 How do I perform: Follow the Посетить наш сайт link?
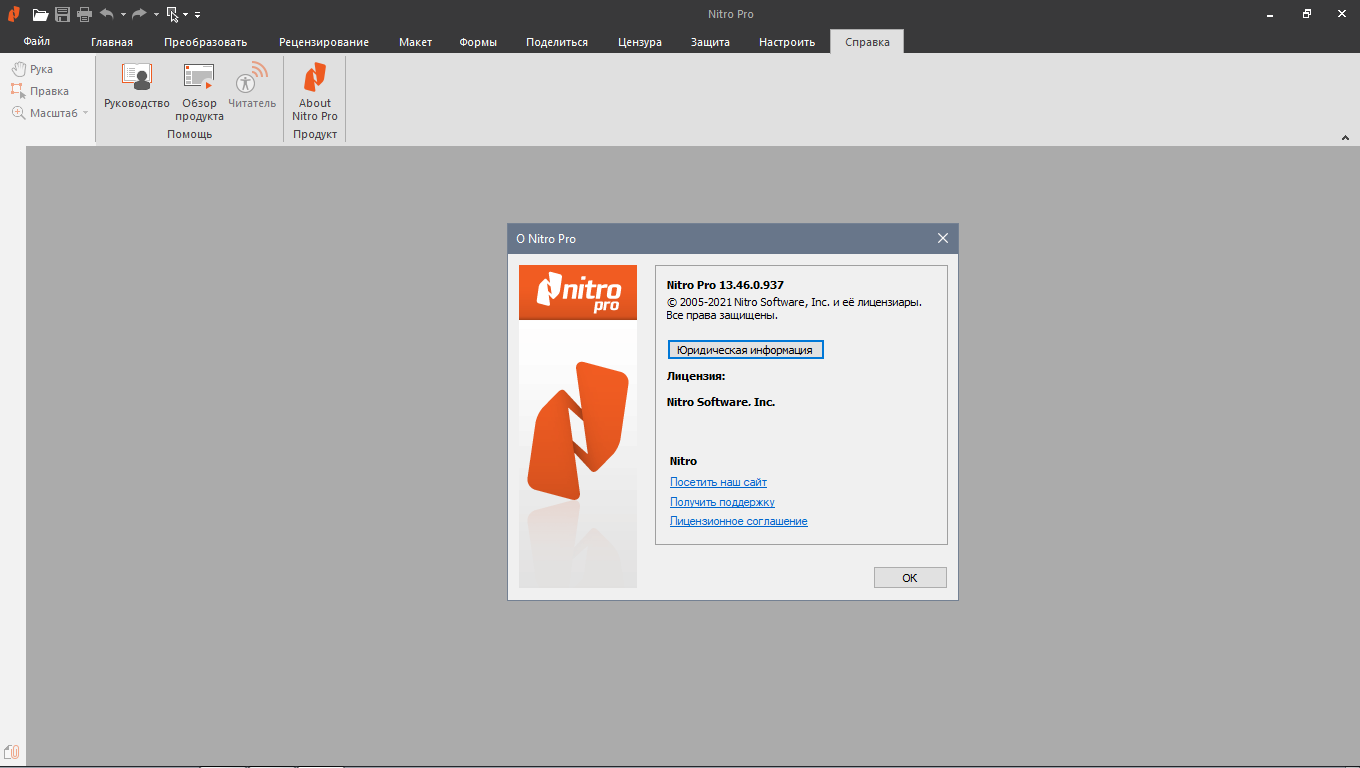(718, 482)
